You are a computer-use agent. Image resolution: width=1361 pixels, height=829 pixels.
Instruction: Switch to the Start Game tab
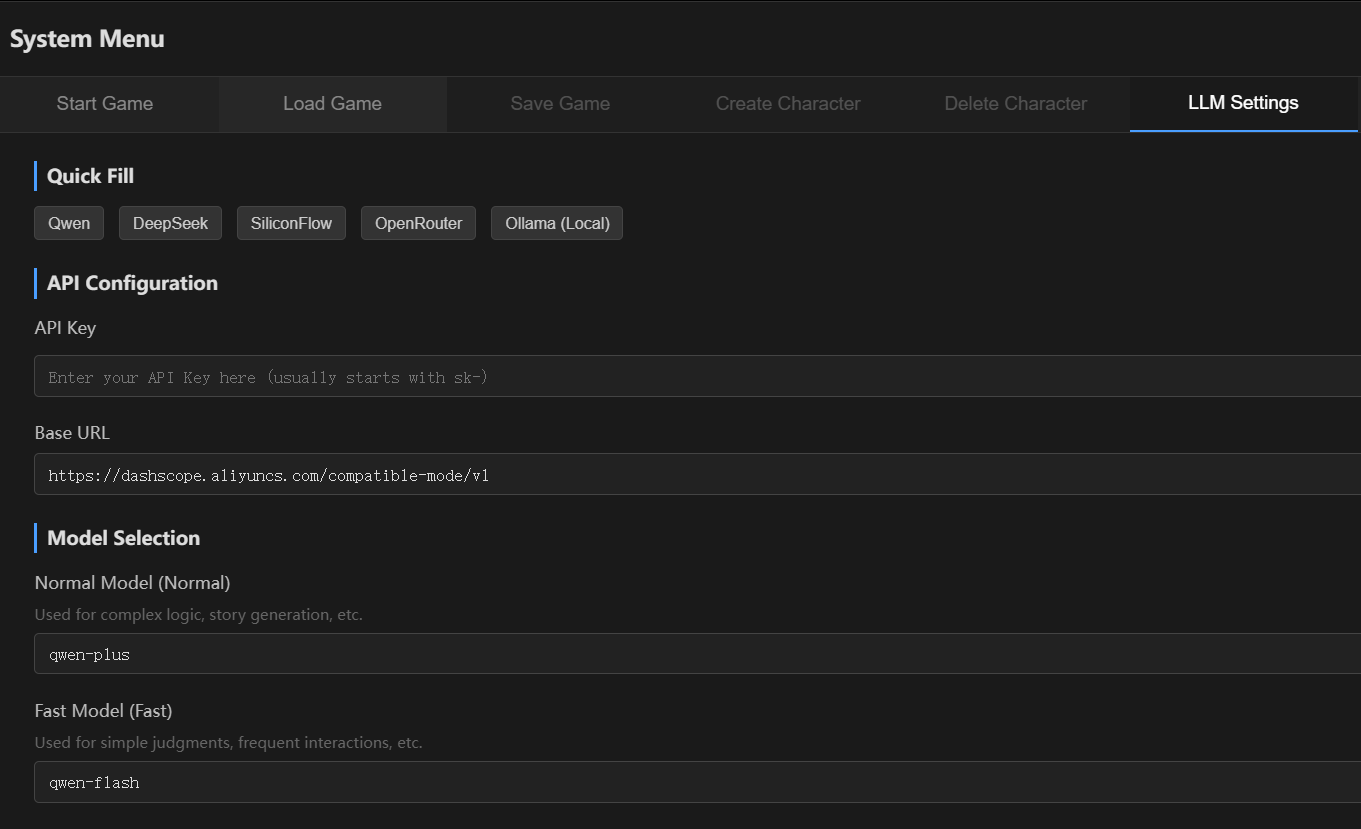[104, 103]
